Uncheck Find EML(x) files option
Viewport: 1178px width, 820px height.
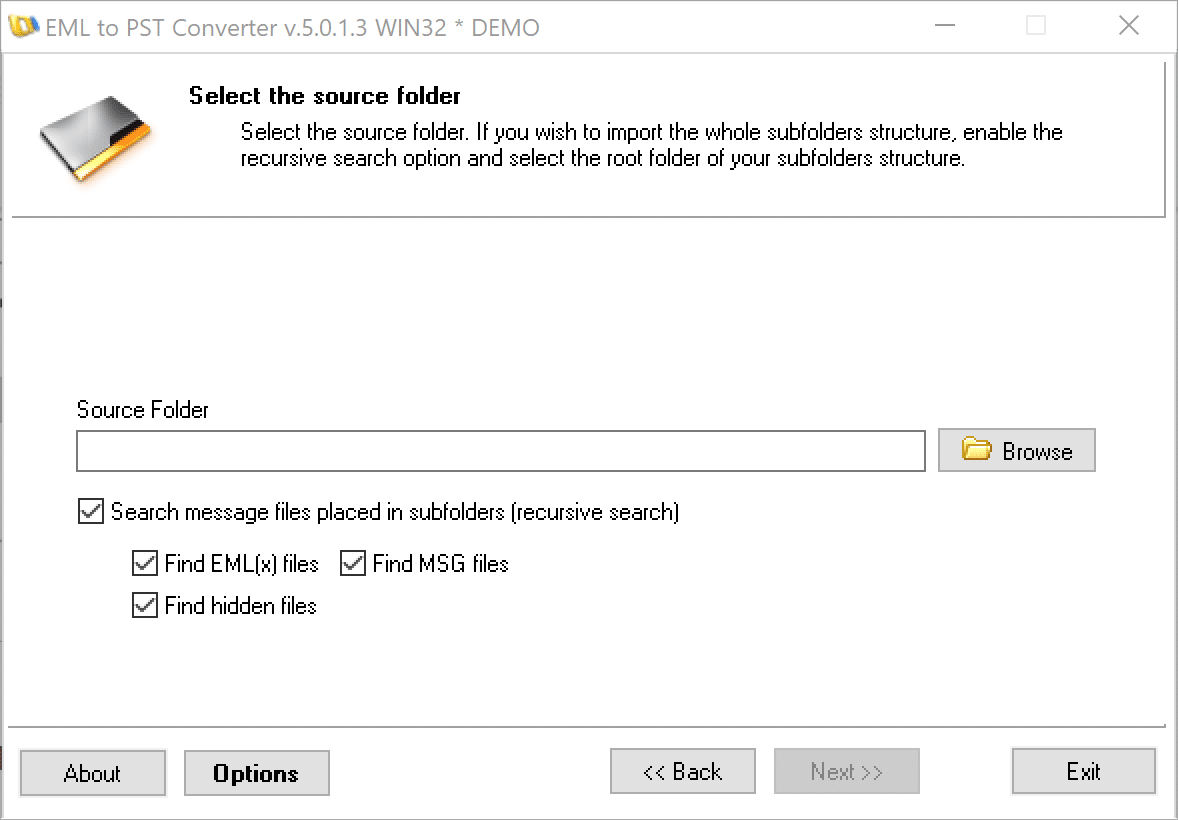point(144,563)
